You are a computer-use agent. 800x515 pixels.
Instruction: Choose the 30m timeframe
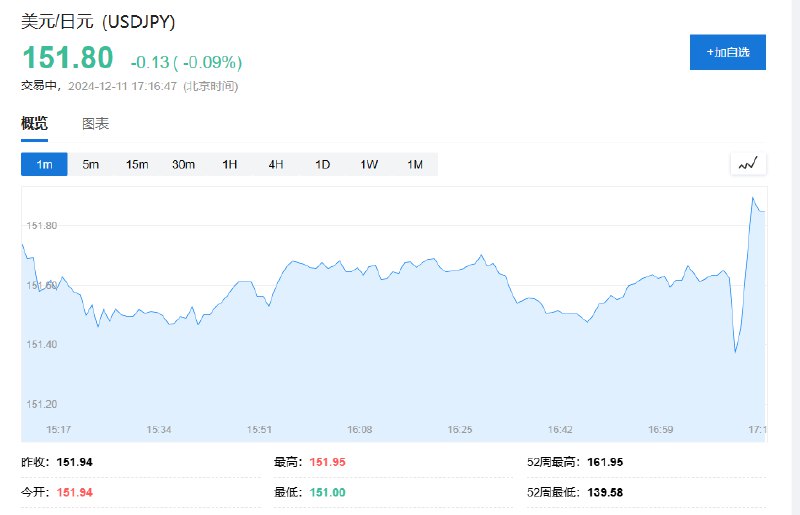(x=183, y=164)
